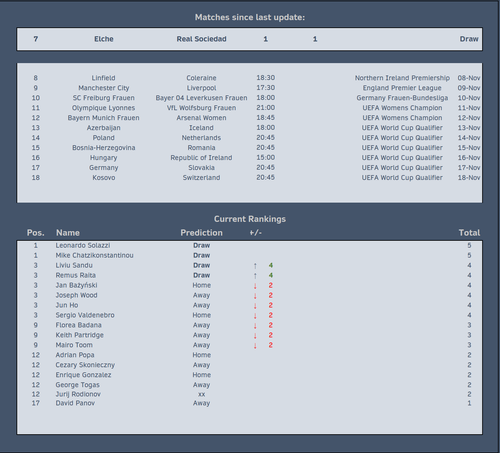Image resolution: width=500 pixels, height=453 pixels.
Task: Click the Prediction column header
Action: coord(201,233)
